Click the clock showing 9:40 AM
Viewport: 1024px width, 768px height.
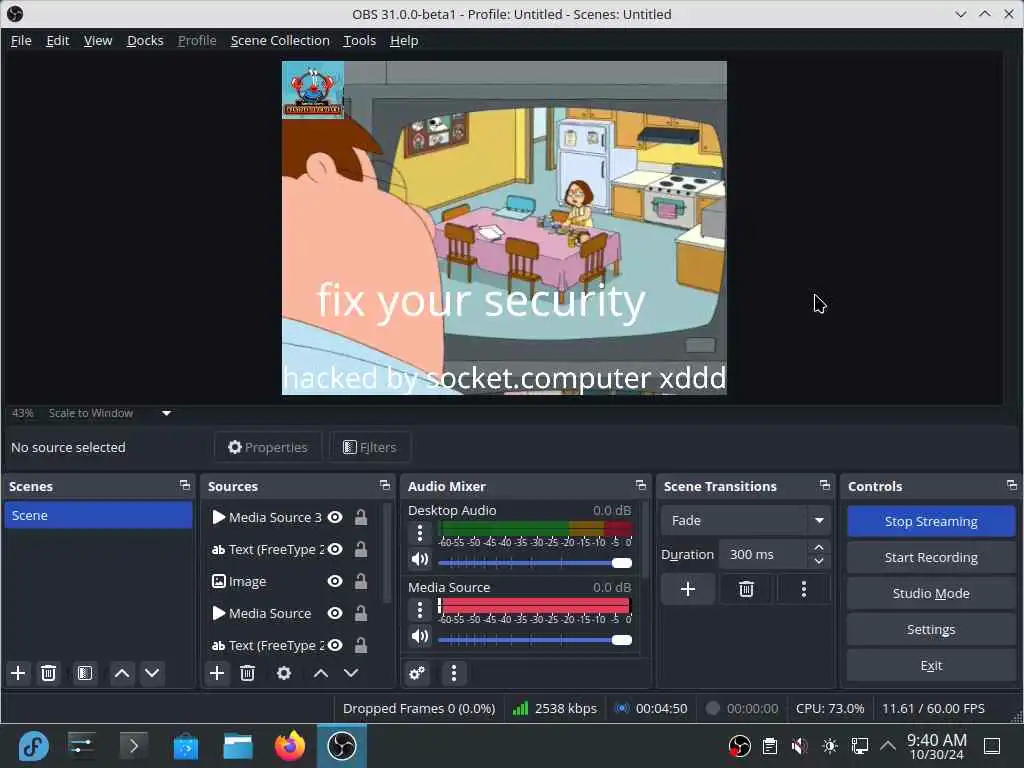point(936,746)
